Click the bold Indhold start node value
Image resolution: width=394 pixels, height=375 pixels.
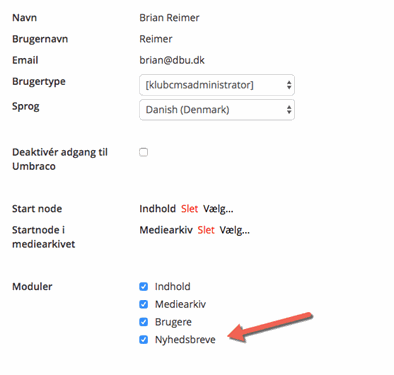[x=158, y=209]
